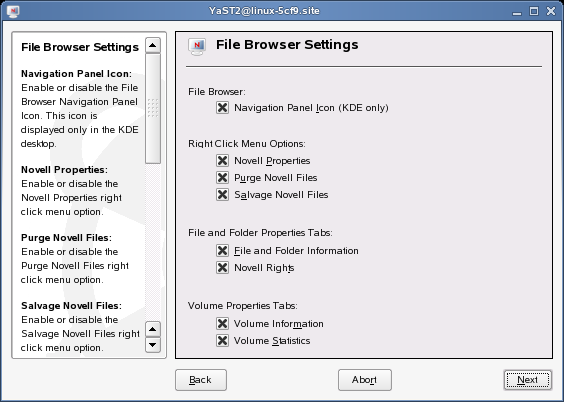This screenshot has height=402, width=564.
Task: Uncheck Navigation Panel Icon (KDE only)
Action: click(222, 108)
